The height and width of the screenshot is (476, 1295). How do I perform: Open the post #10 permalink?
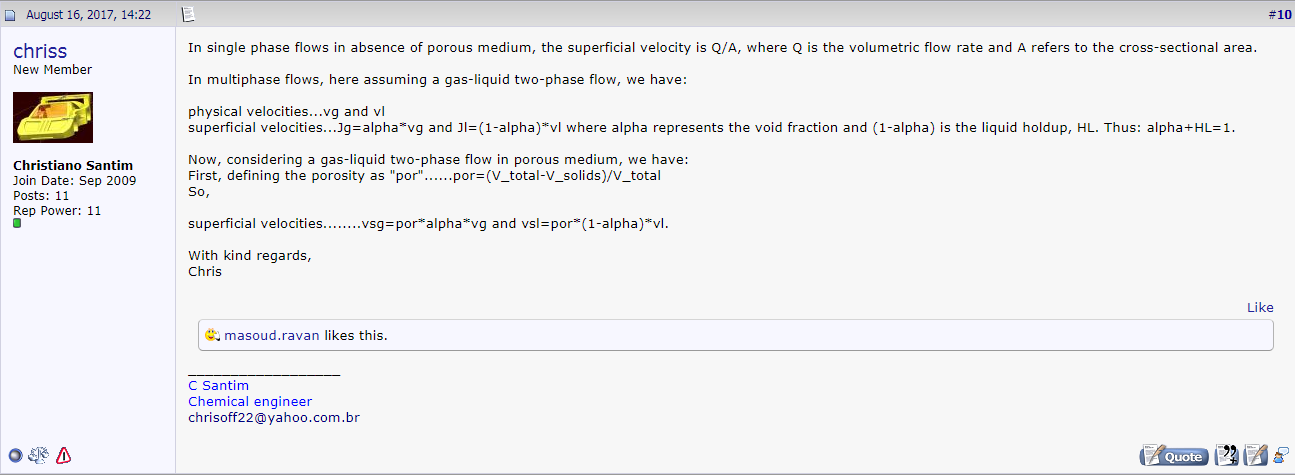1279,14
